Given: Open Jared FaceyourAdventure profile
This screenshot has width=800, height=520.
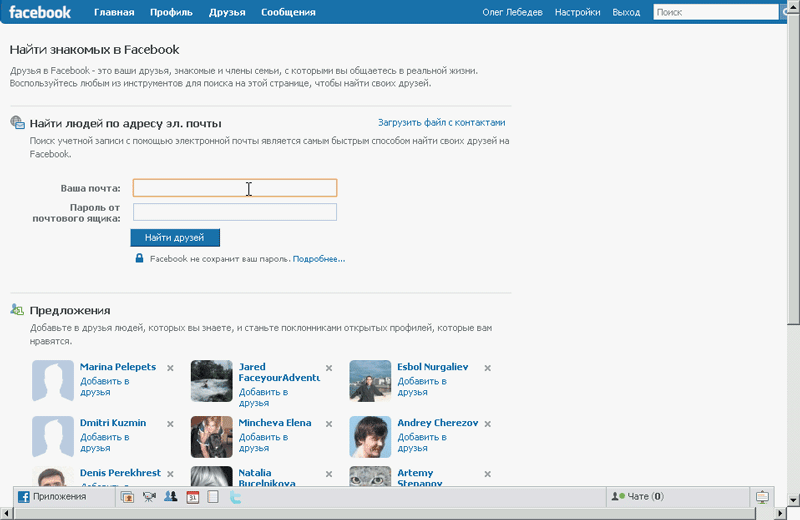Looking at the screenshot, I should pos(279,372).
